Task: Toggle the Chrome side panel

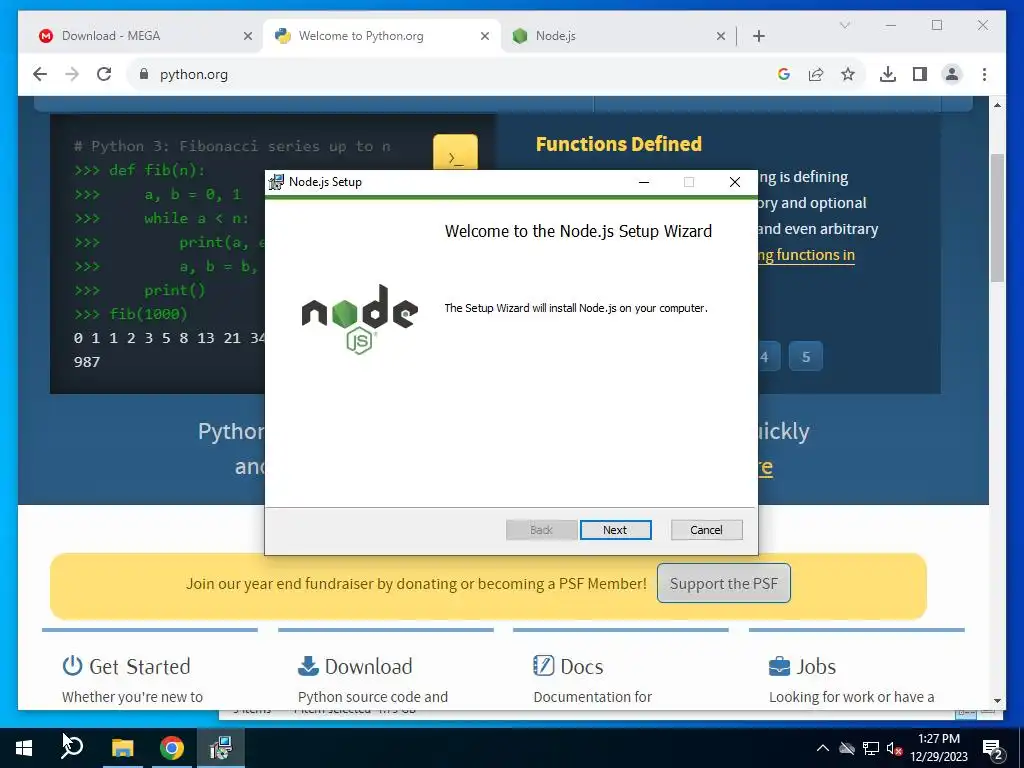Action: click(x=920, y=74)
